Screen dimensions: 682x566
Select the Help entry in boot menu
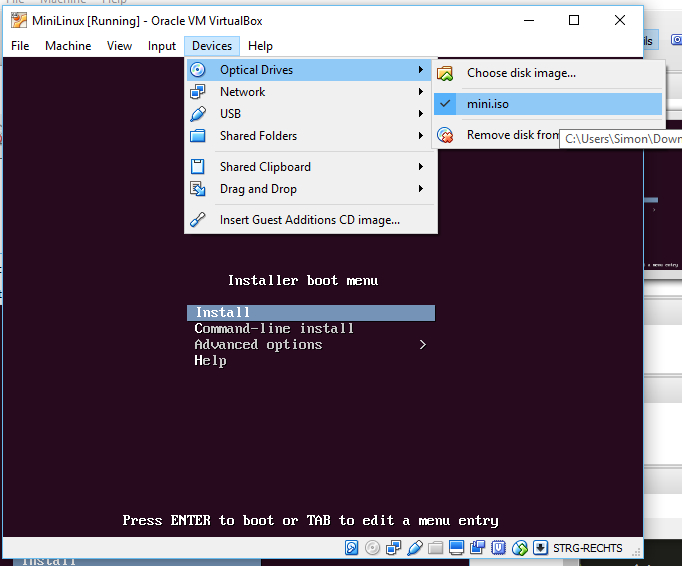coord(210,361)
